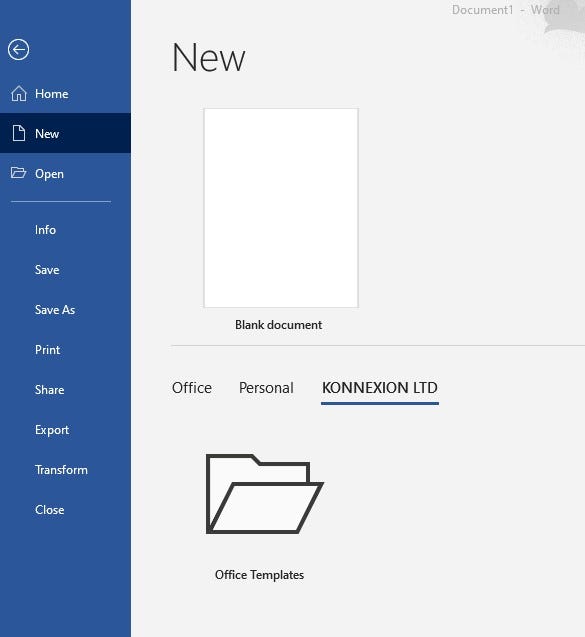Switch to the Personal templates tab
This screenshot has width=585, height=637.
[266, 388]
